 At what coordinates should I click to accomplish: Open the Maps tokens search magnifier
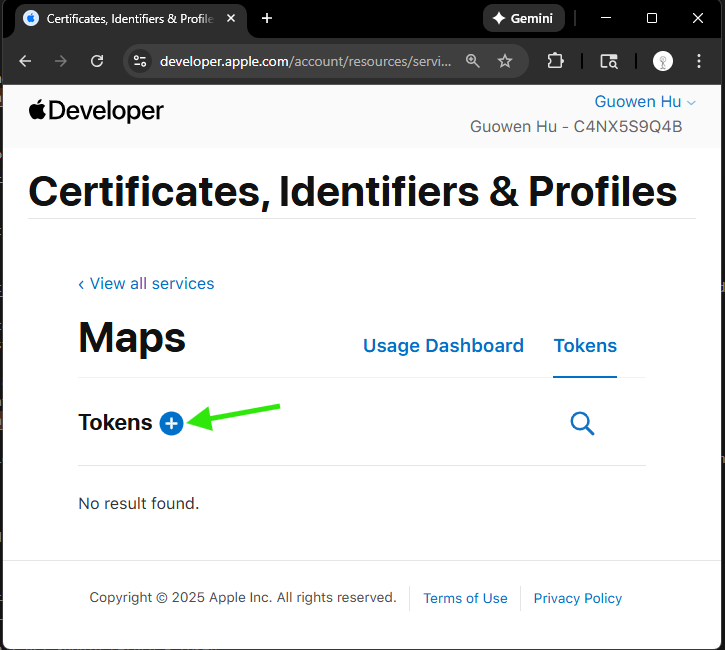(582, 424)
